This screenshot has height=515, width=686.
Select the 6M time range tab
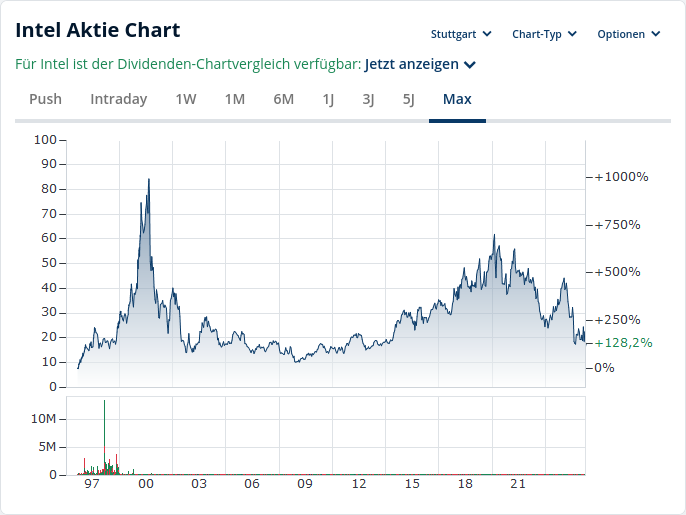(x=284, y=99)
